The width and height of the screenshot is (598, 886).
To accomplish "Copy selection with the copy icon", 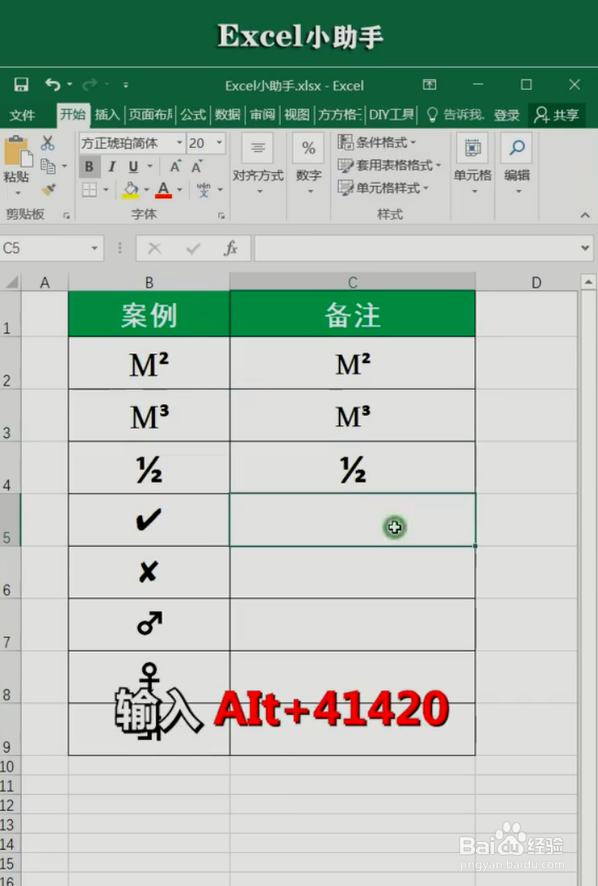I will (x=48, y=166).
